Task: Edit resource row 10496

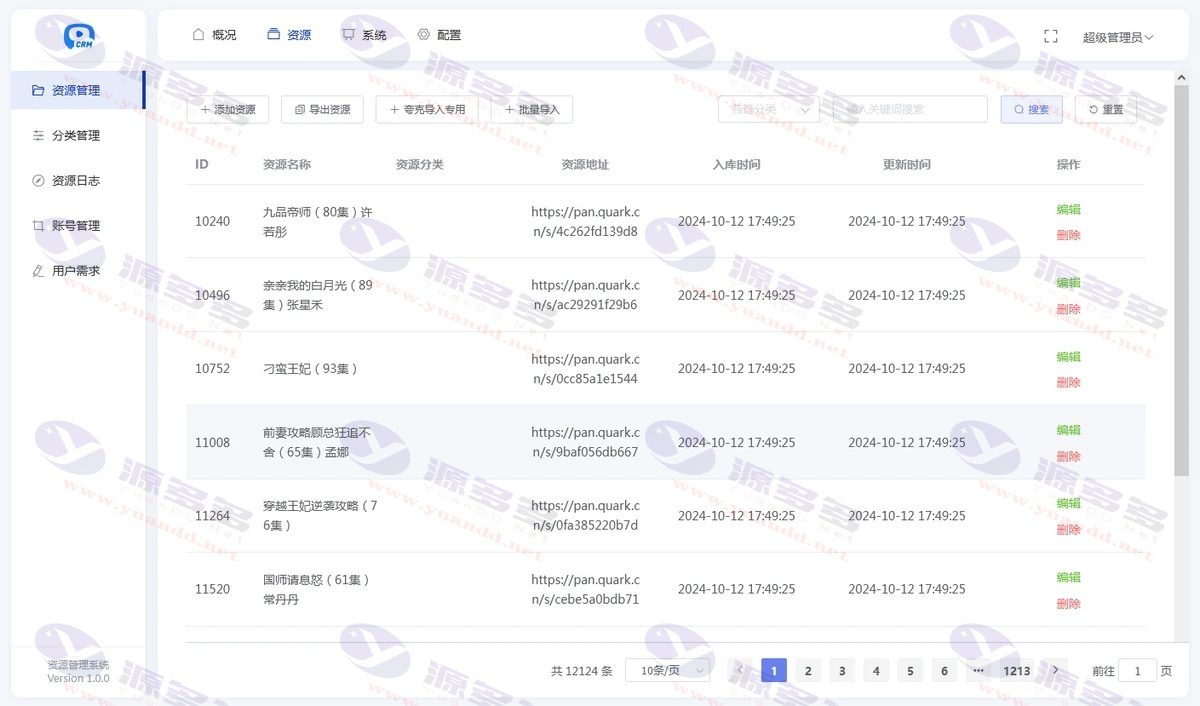Action: click(1068, 283)
